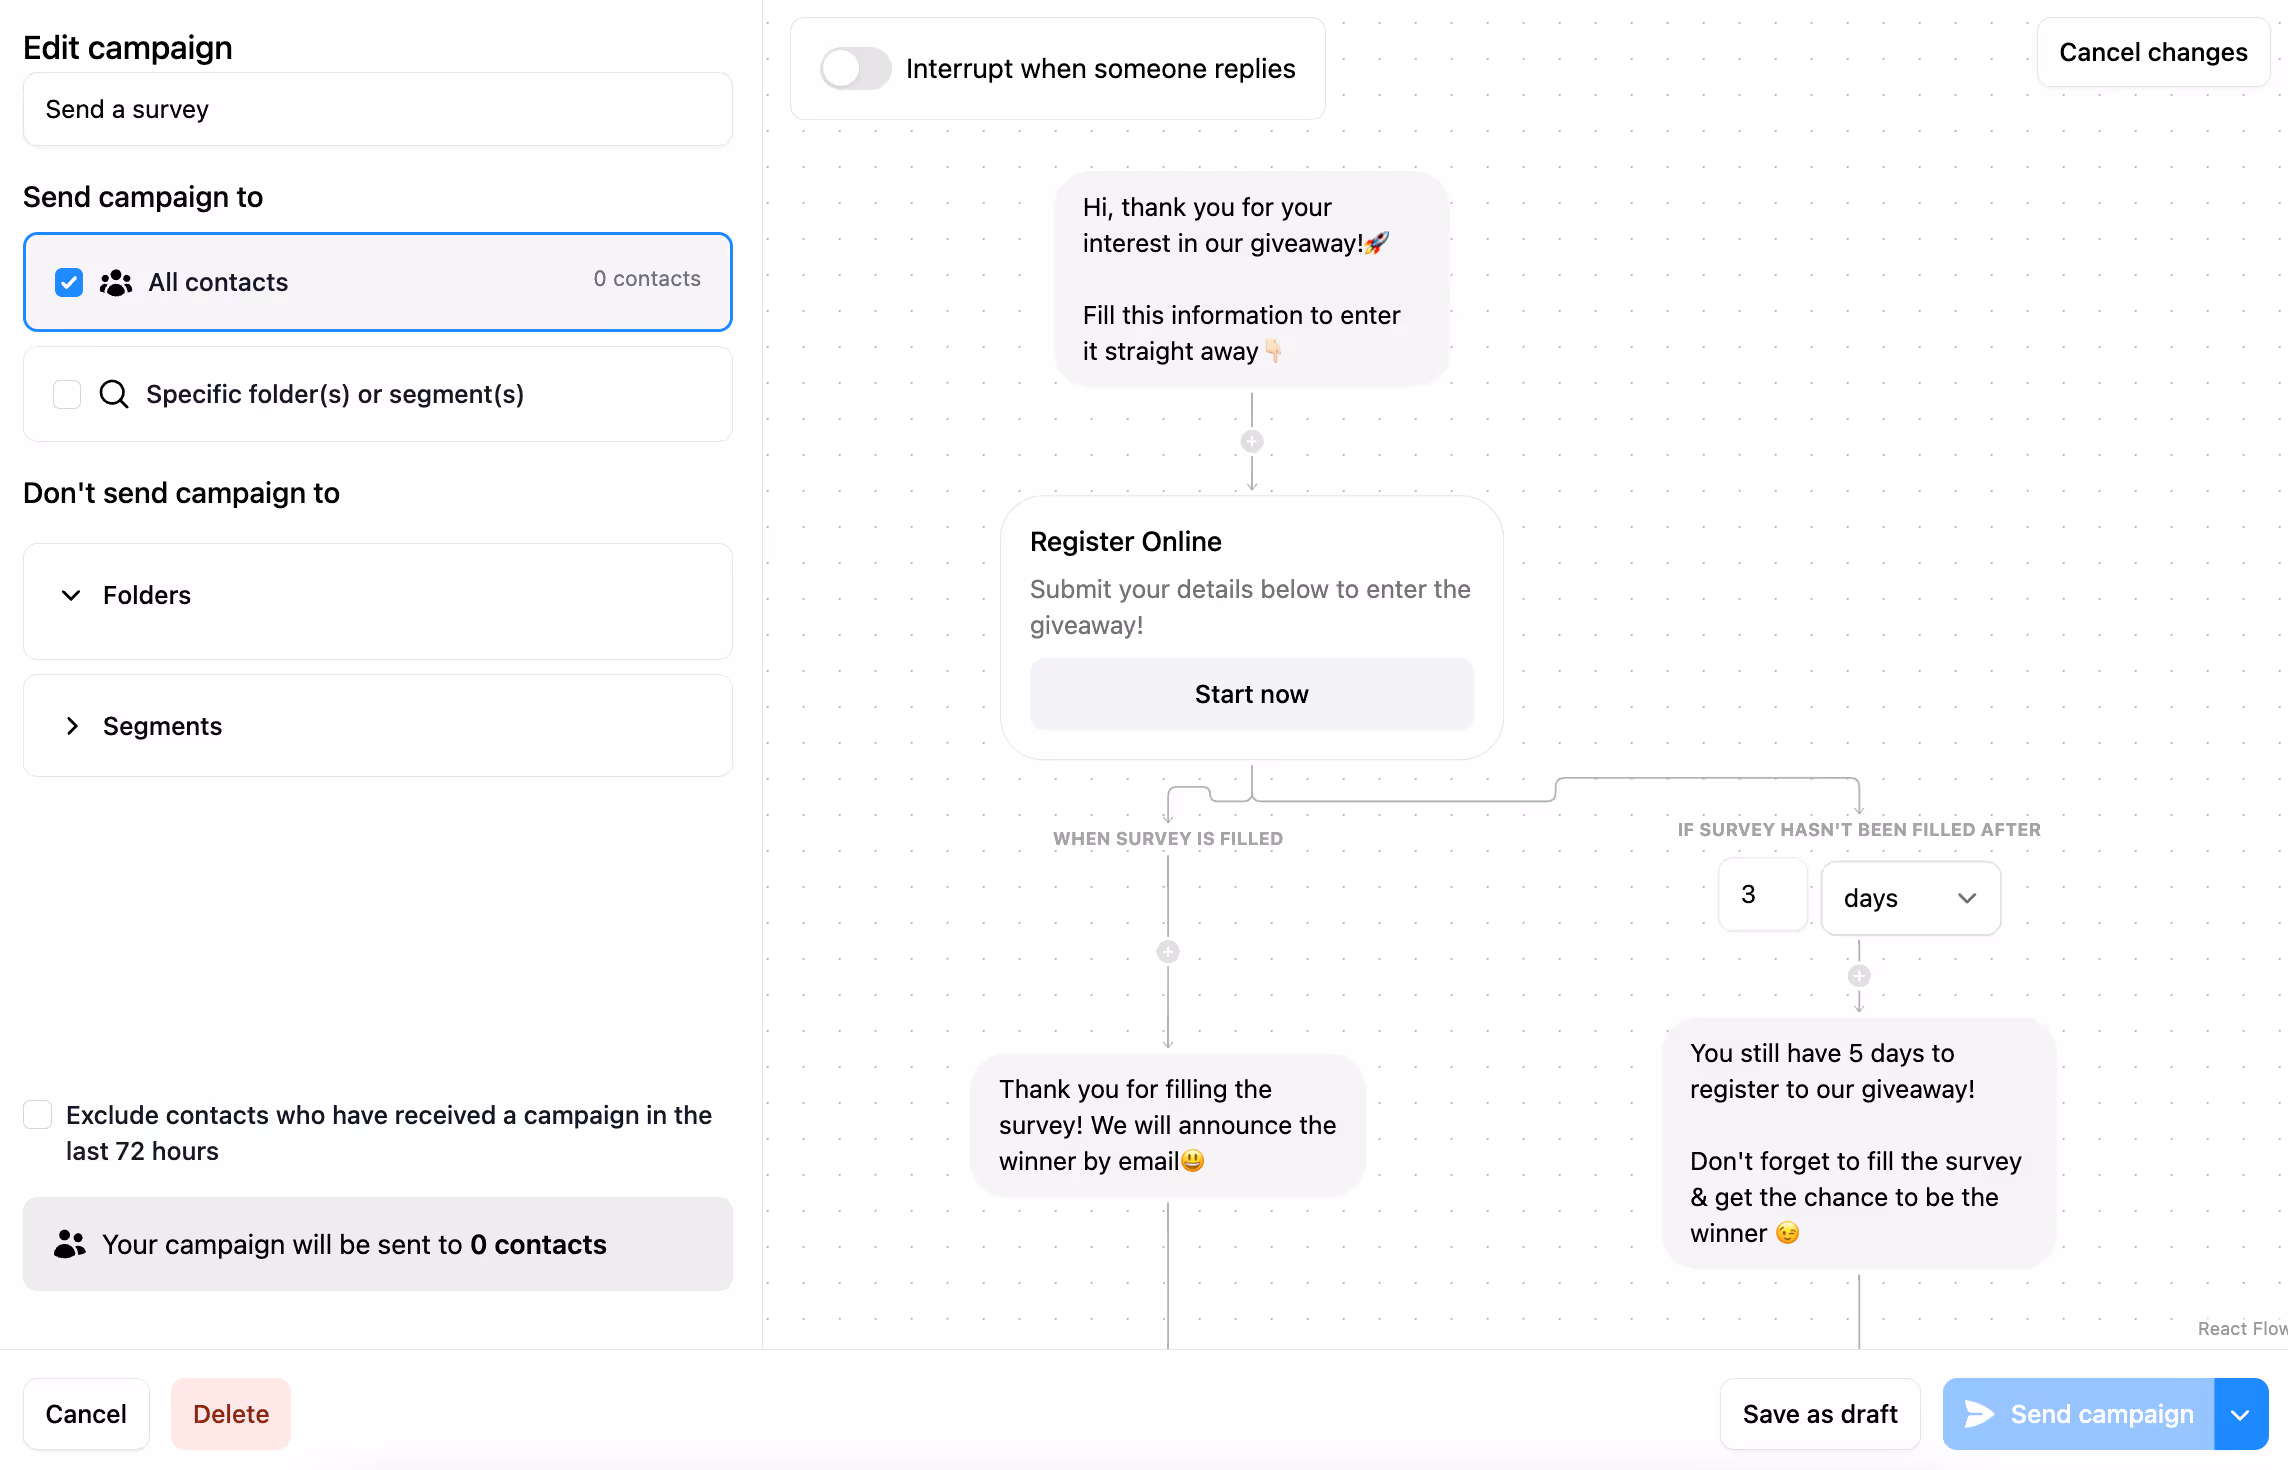Select the search icon in the folders row
Viewport: 2288px width, 1470px height.
pos(114,394)
